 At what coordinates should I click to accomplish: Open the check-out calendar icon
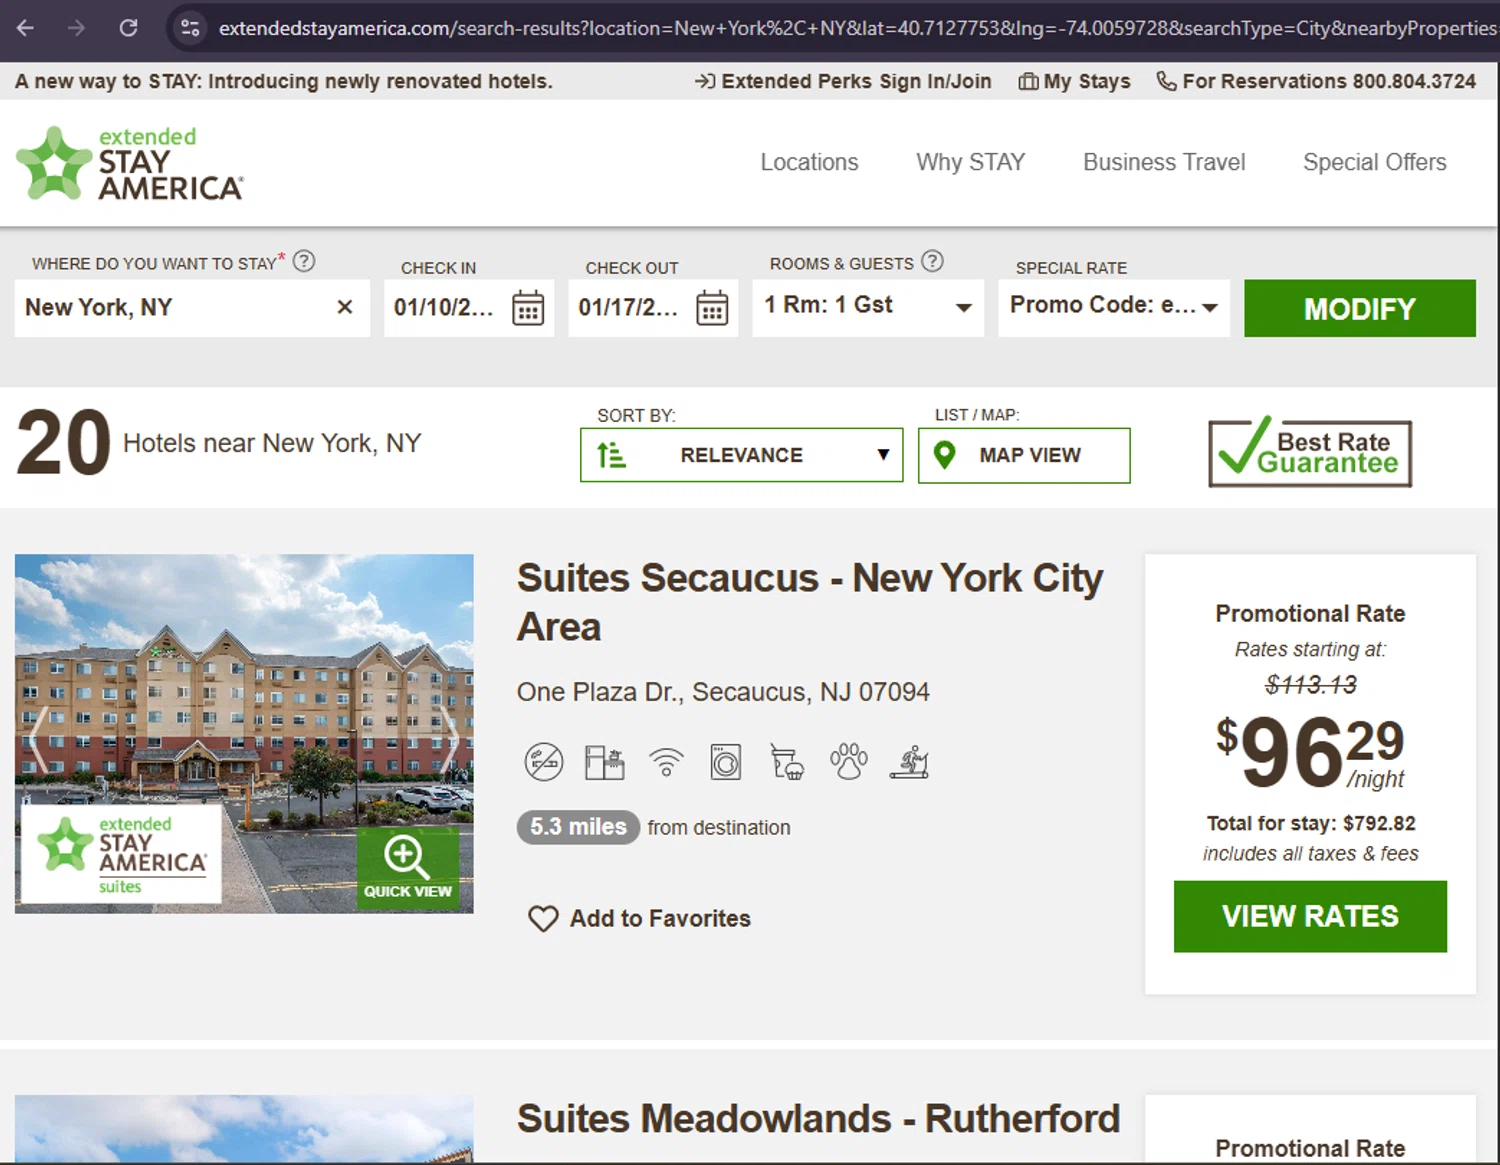712,308
